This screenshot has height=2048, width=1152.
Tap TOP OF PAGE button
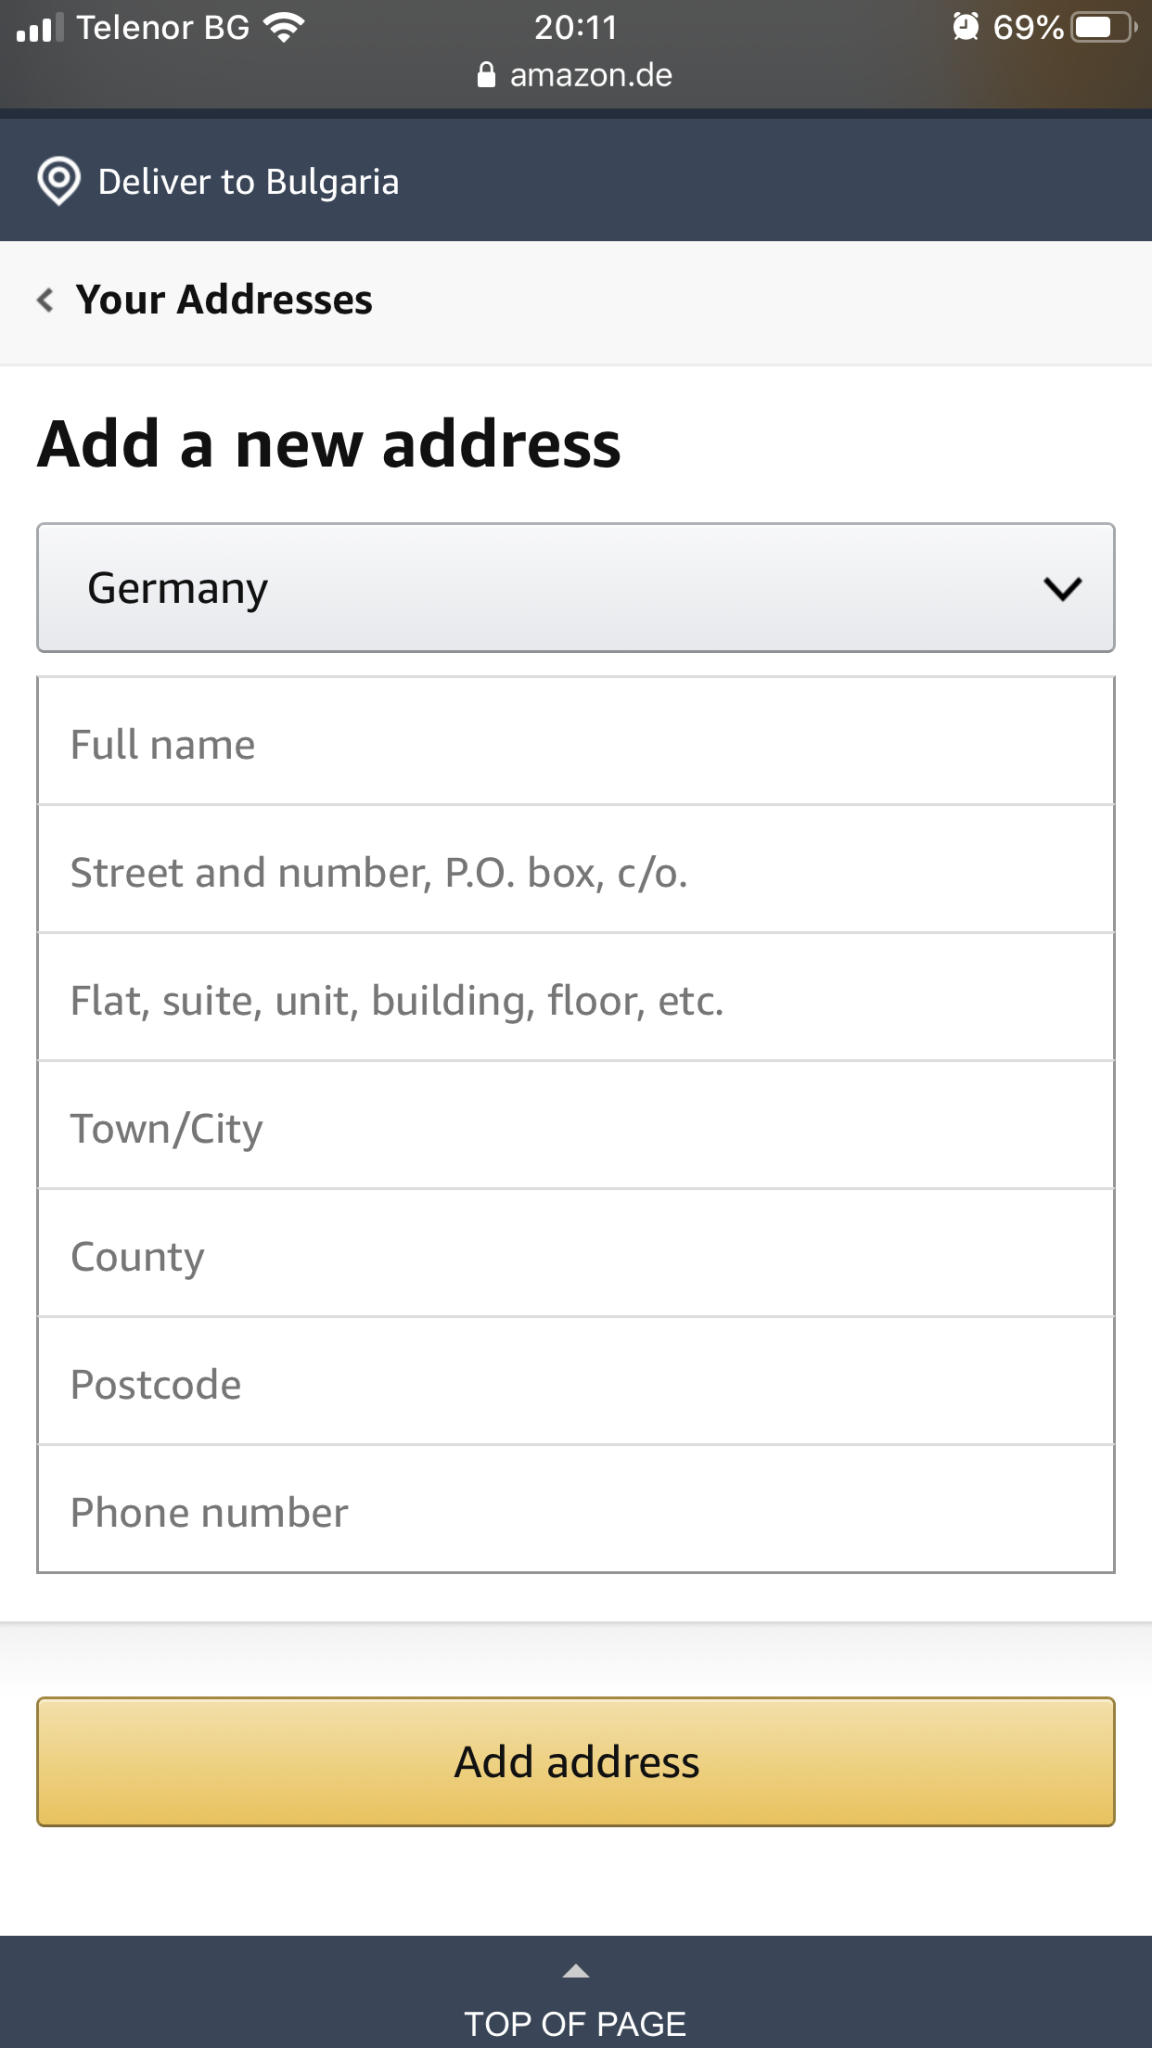pyautogui.click(x=576, y=2023)
